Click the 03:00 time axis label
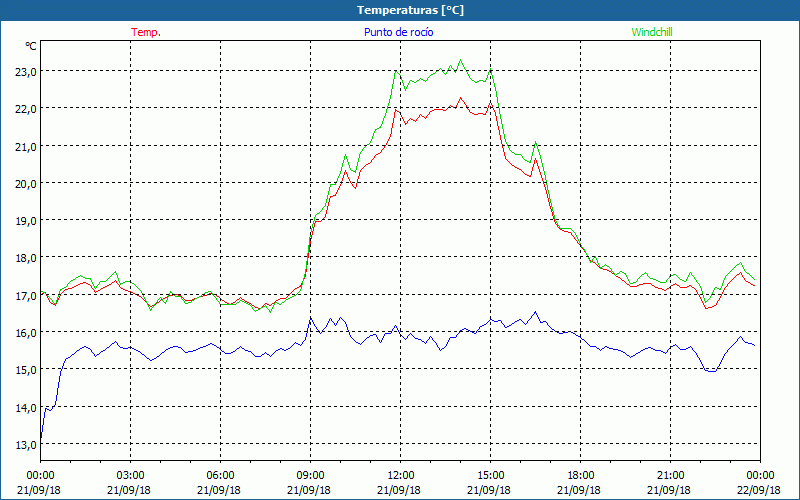Viewport: 800px width, 500px height. 130,476
